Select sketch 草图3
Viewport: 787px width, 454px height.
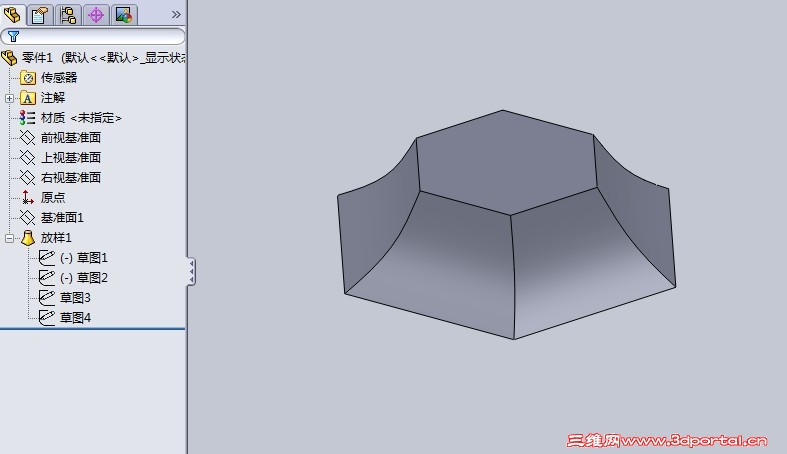(x=75, y=298)
